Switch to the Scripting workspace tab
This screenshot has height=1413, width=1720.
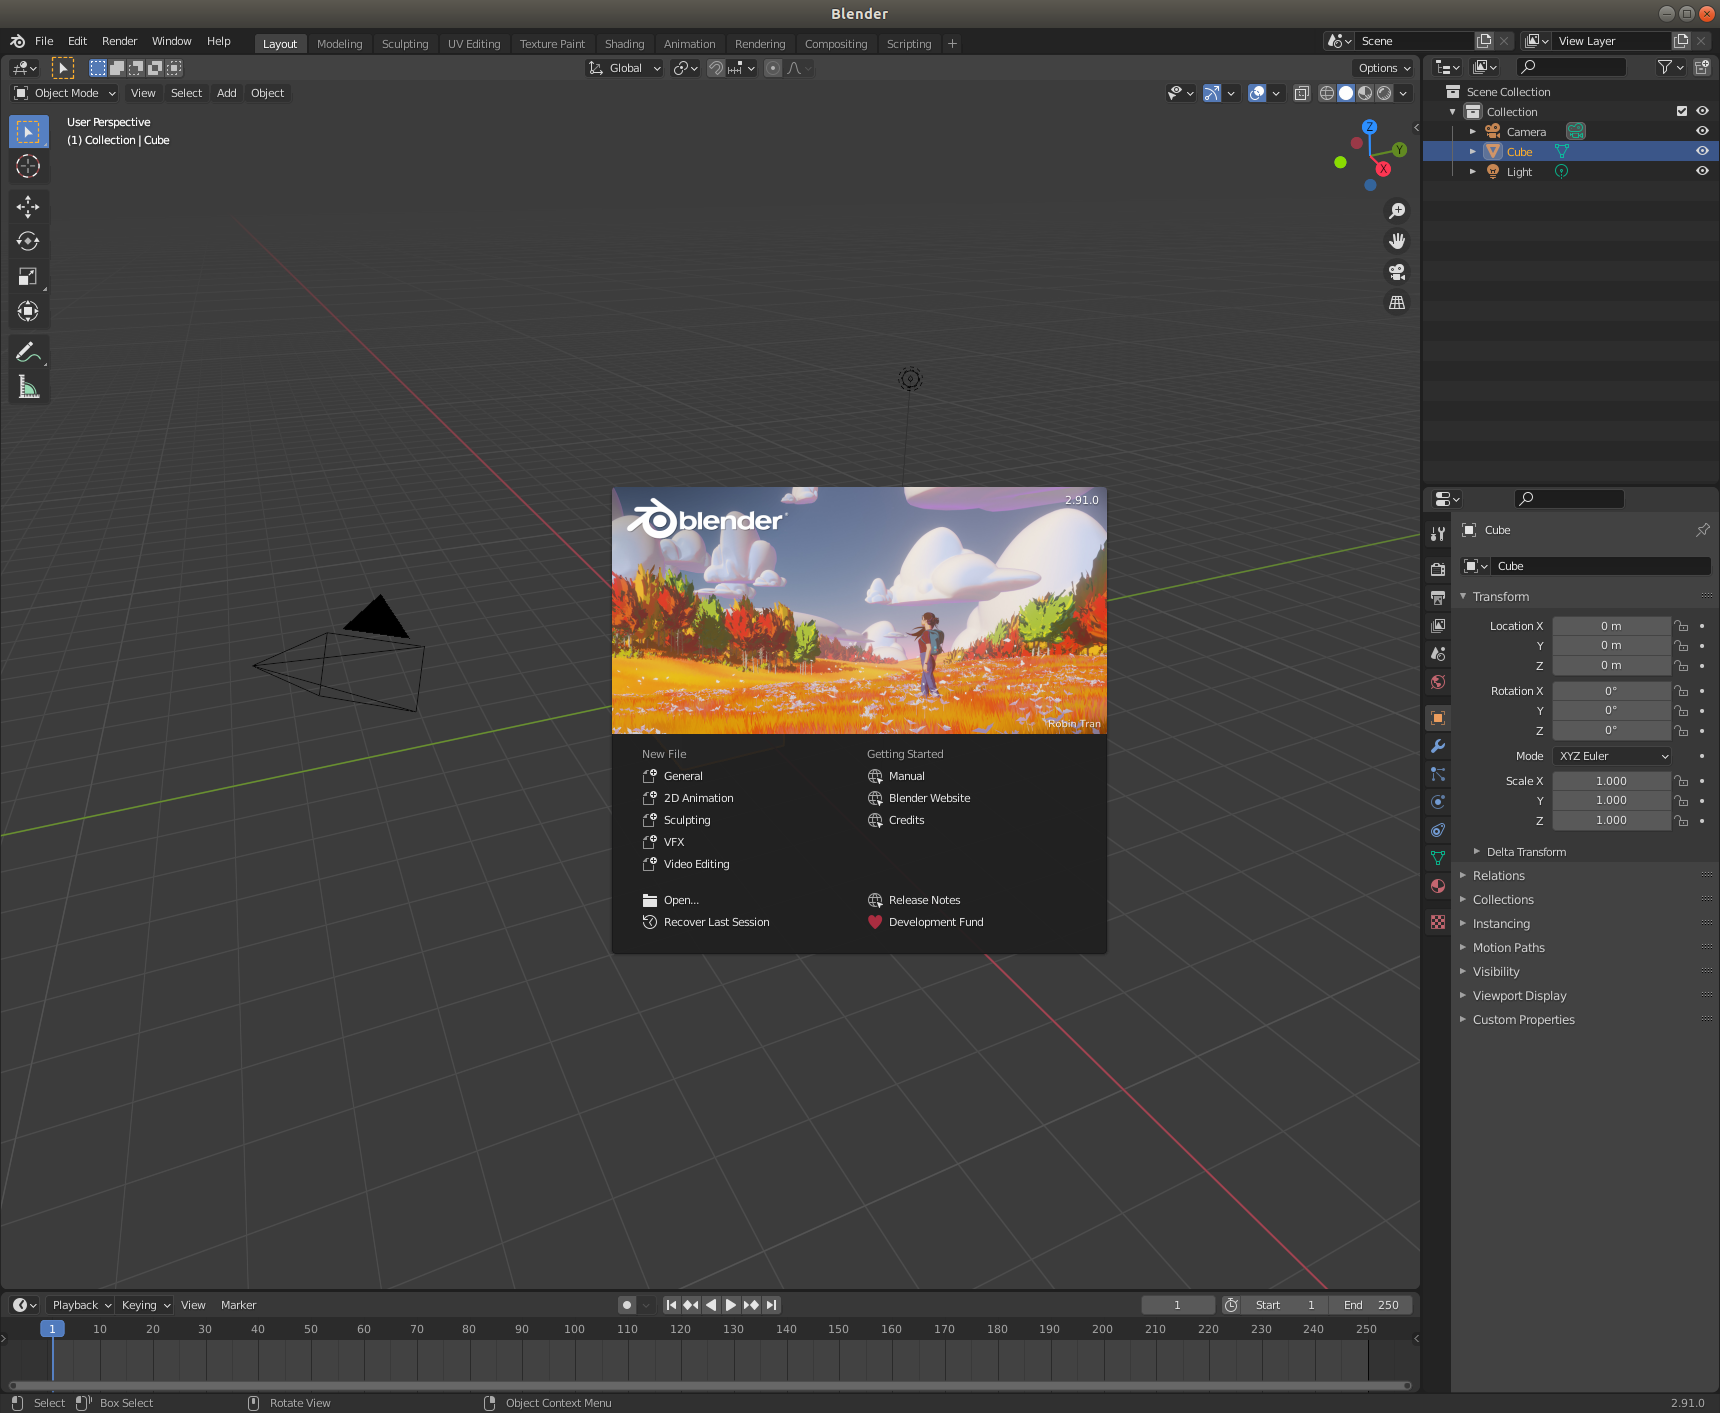point(908,44)
